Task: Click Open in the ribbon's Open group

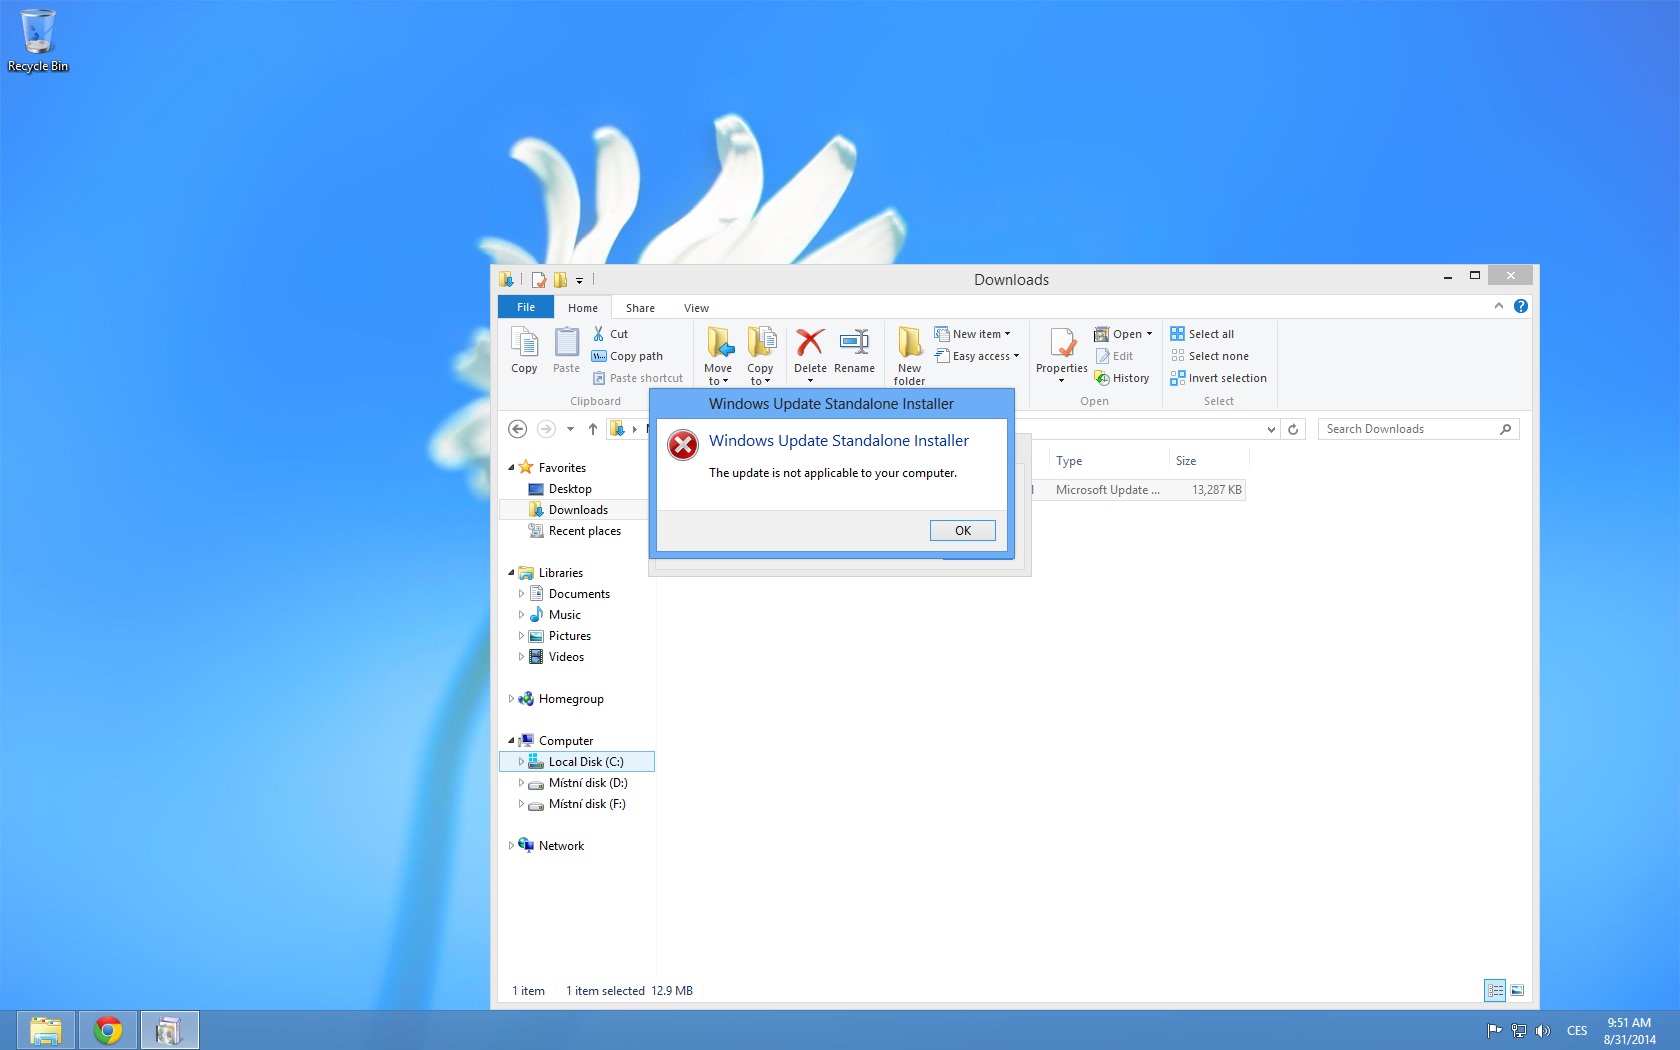Action: pyautogui.click(x=1123, y=334)
